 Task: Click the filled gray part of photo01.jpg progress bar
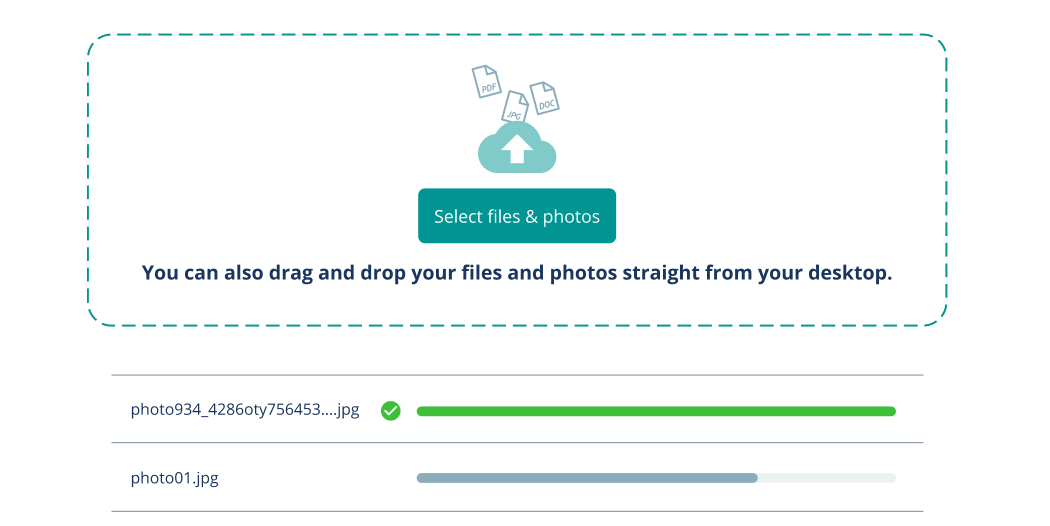point(587,478)
